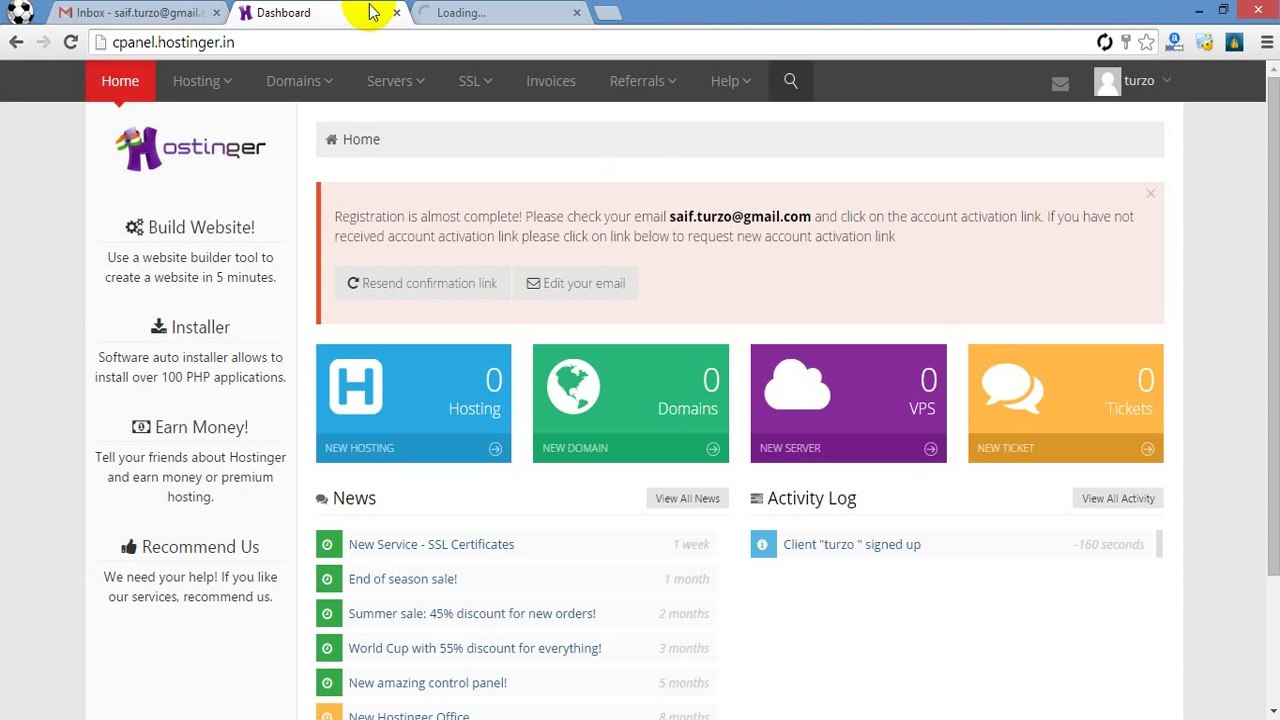Expand the Hosting dropdown menu

click(x=202, y=81)
